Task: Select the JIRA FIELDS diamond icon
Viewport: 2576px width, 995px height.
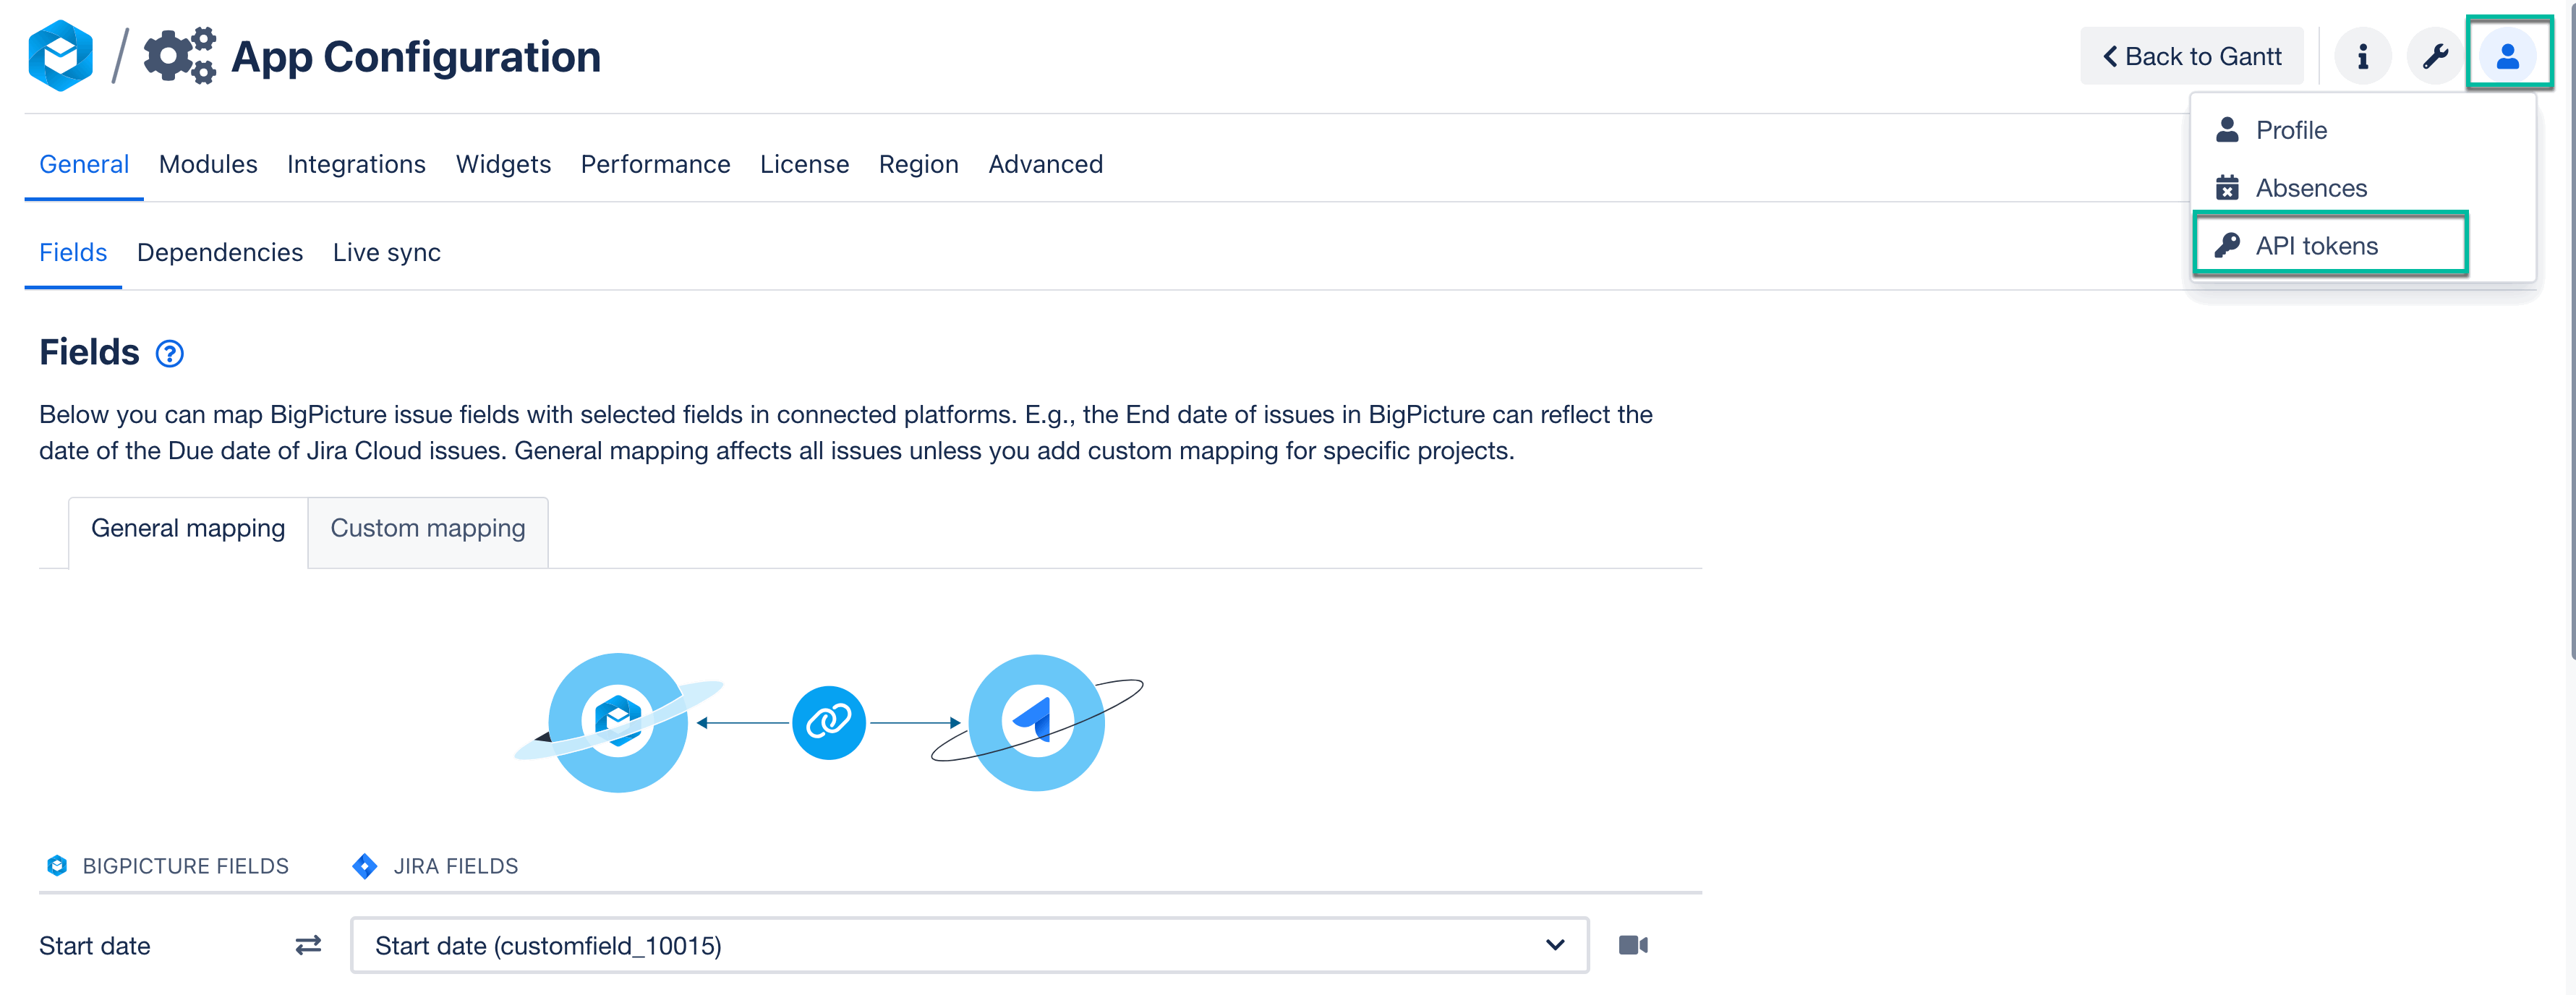Action: pyautogui.click(x=364, y=866)
